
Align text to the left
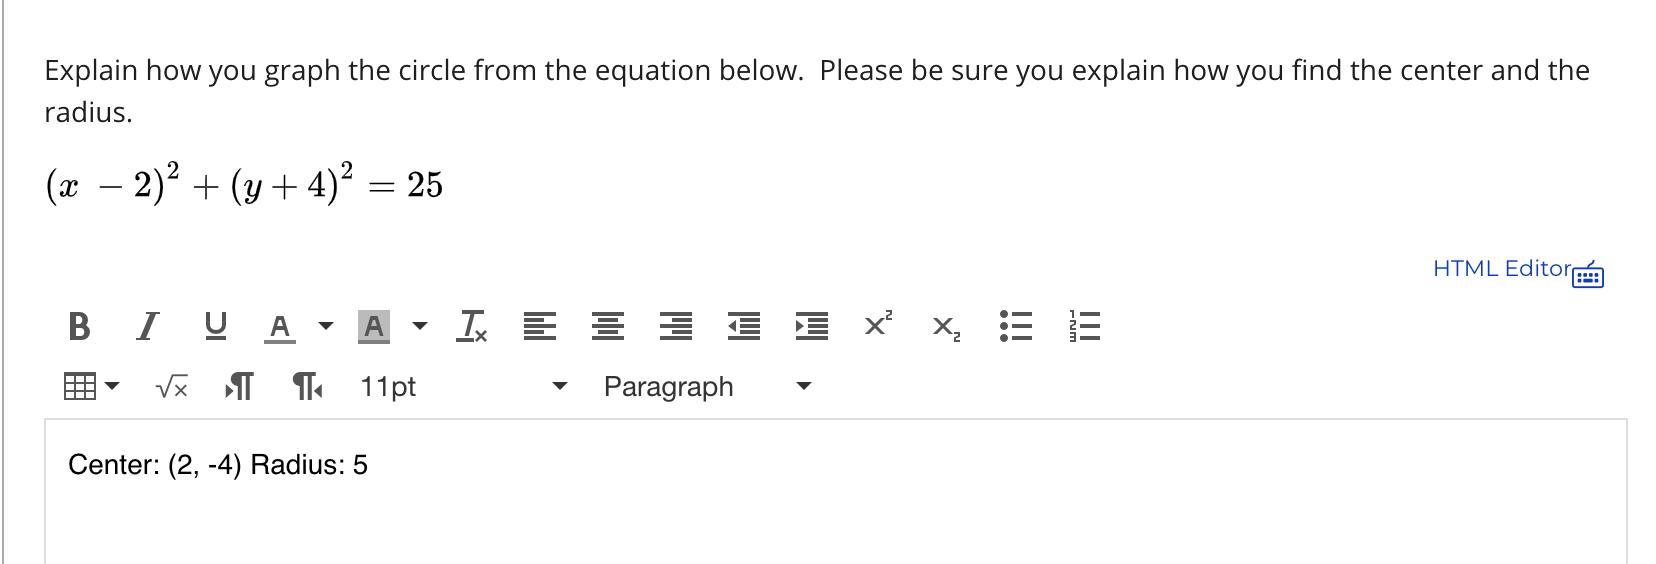(x=540, y=326)
